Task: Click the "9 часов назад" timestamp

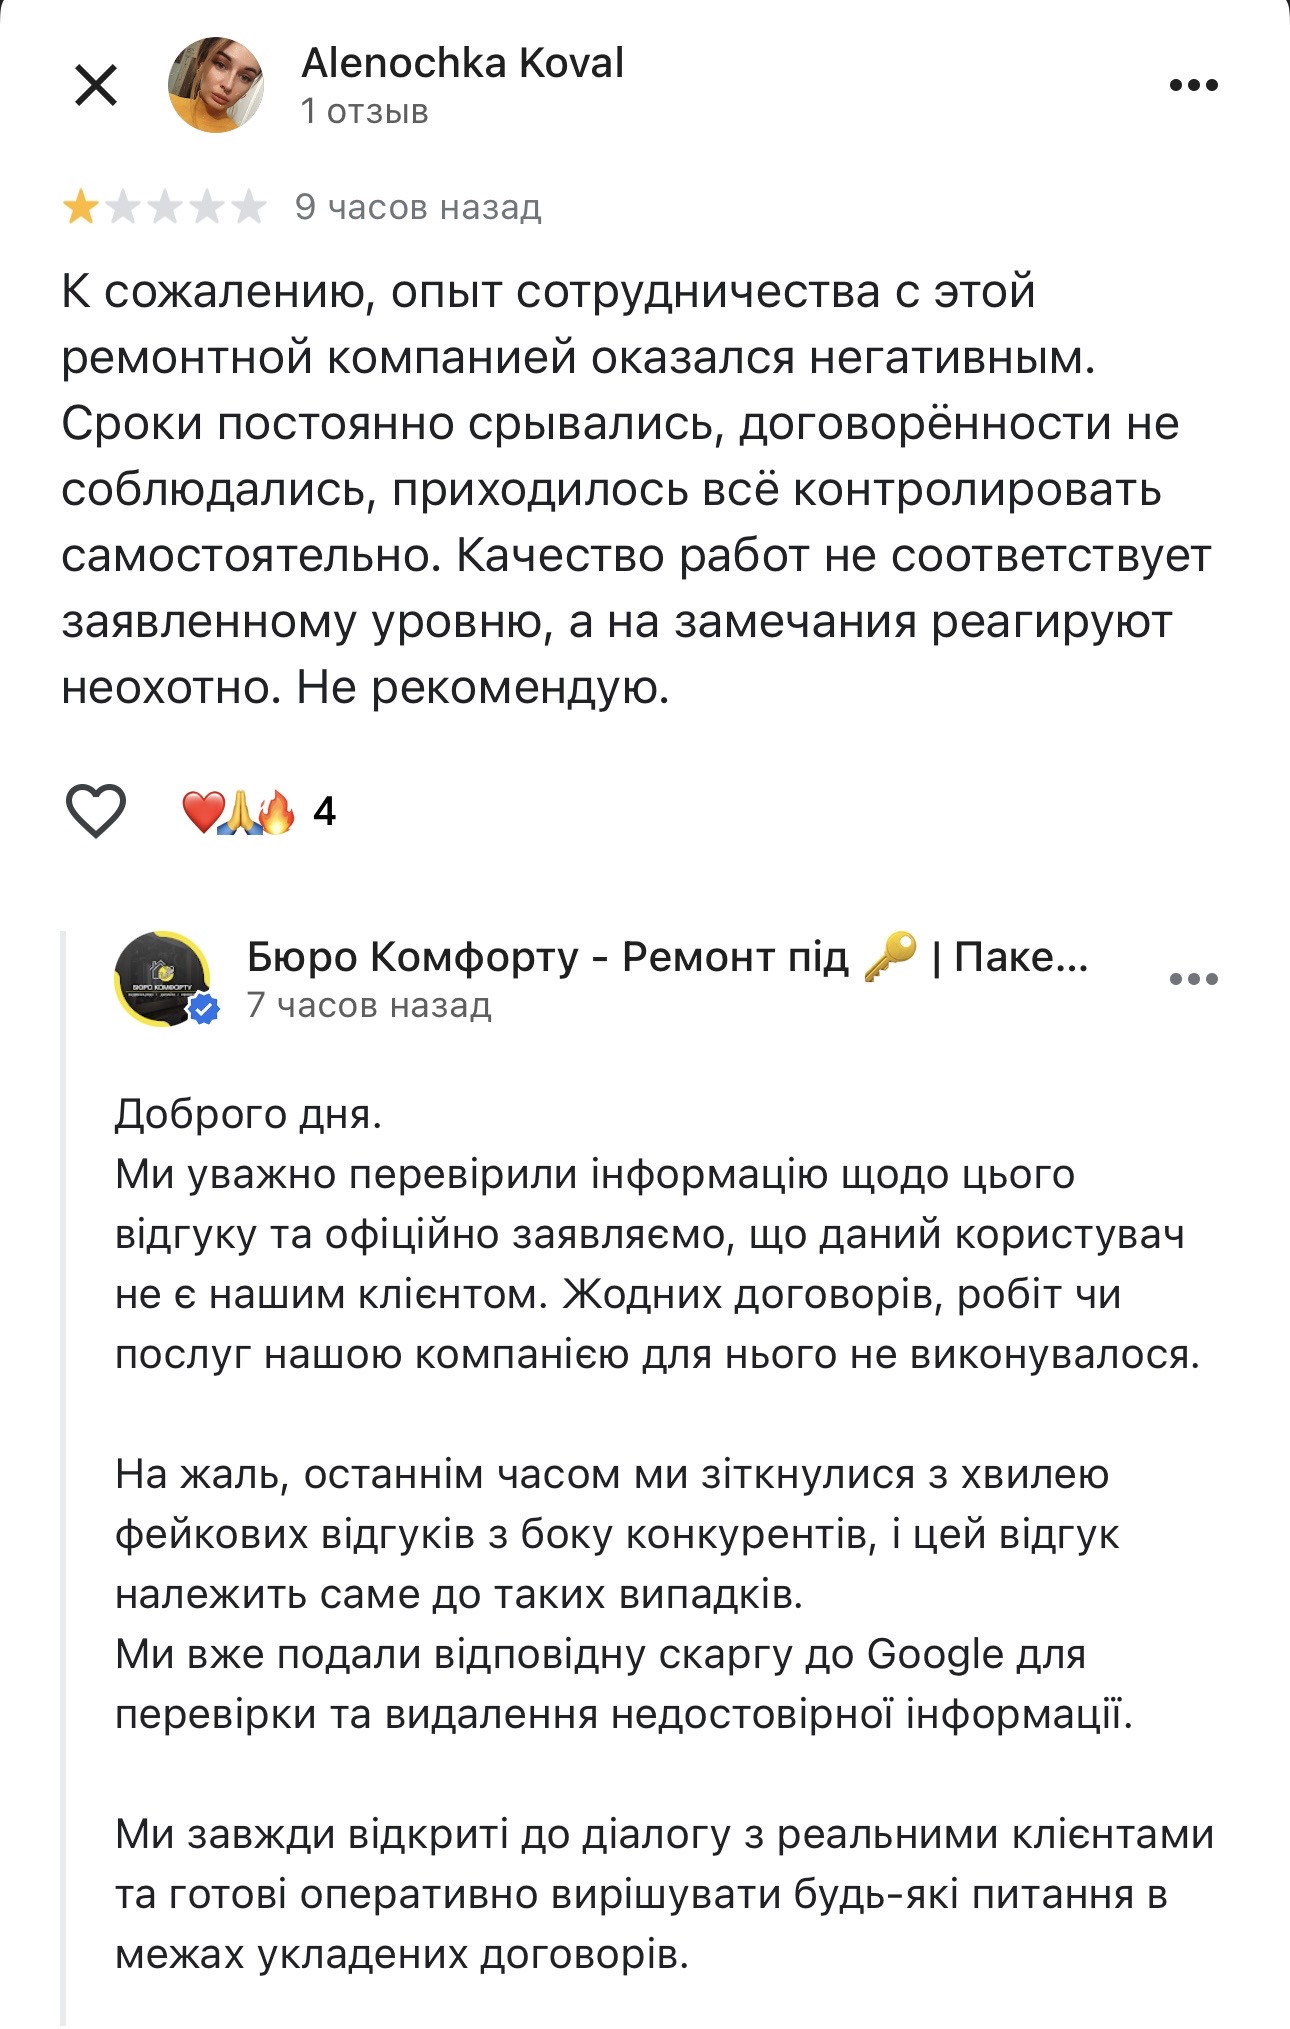Action: [418, 208]
